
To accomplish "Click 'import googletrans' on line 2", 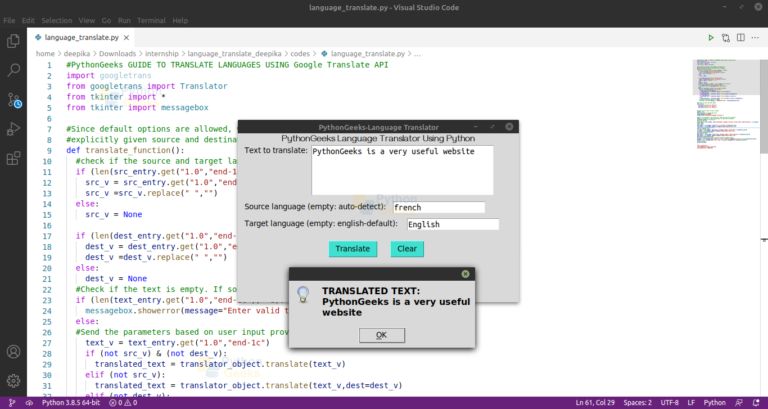I will coord(109,75).
